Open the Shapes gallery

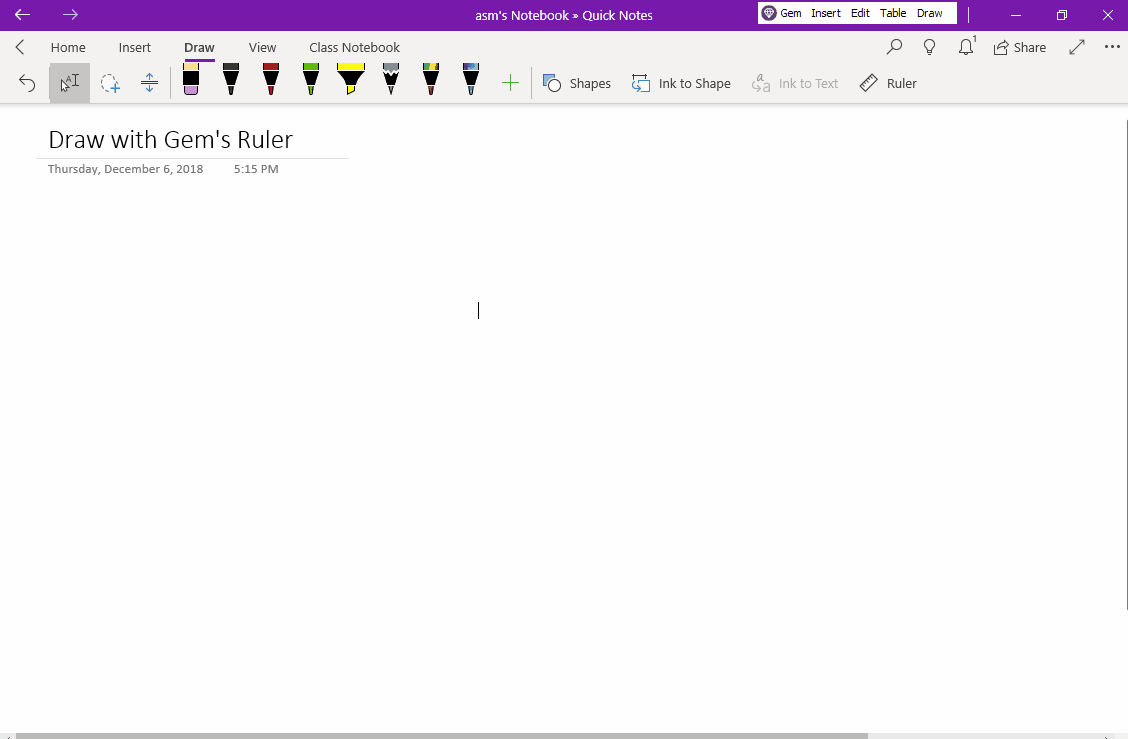pos(576,83)
